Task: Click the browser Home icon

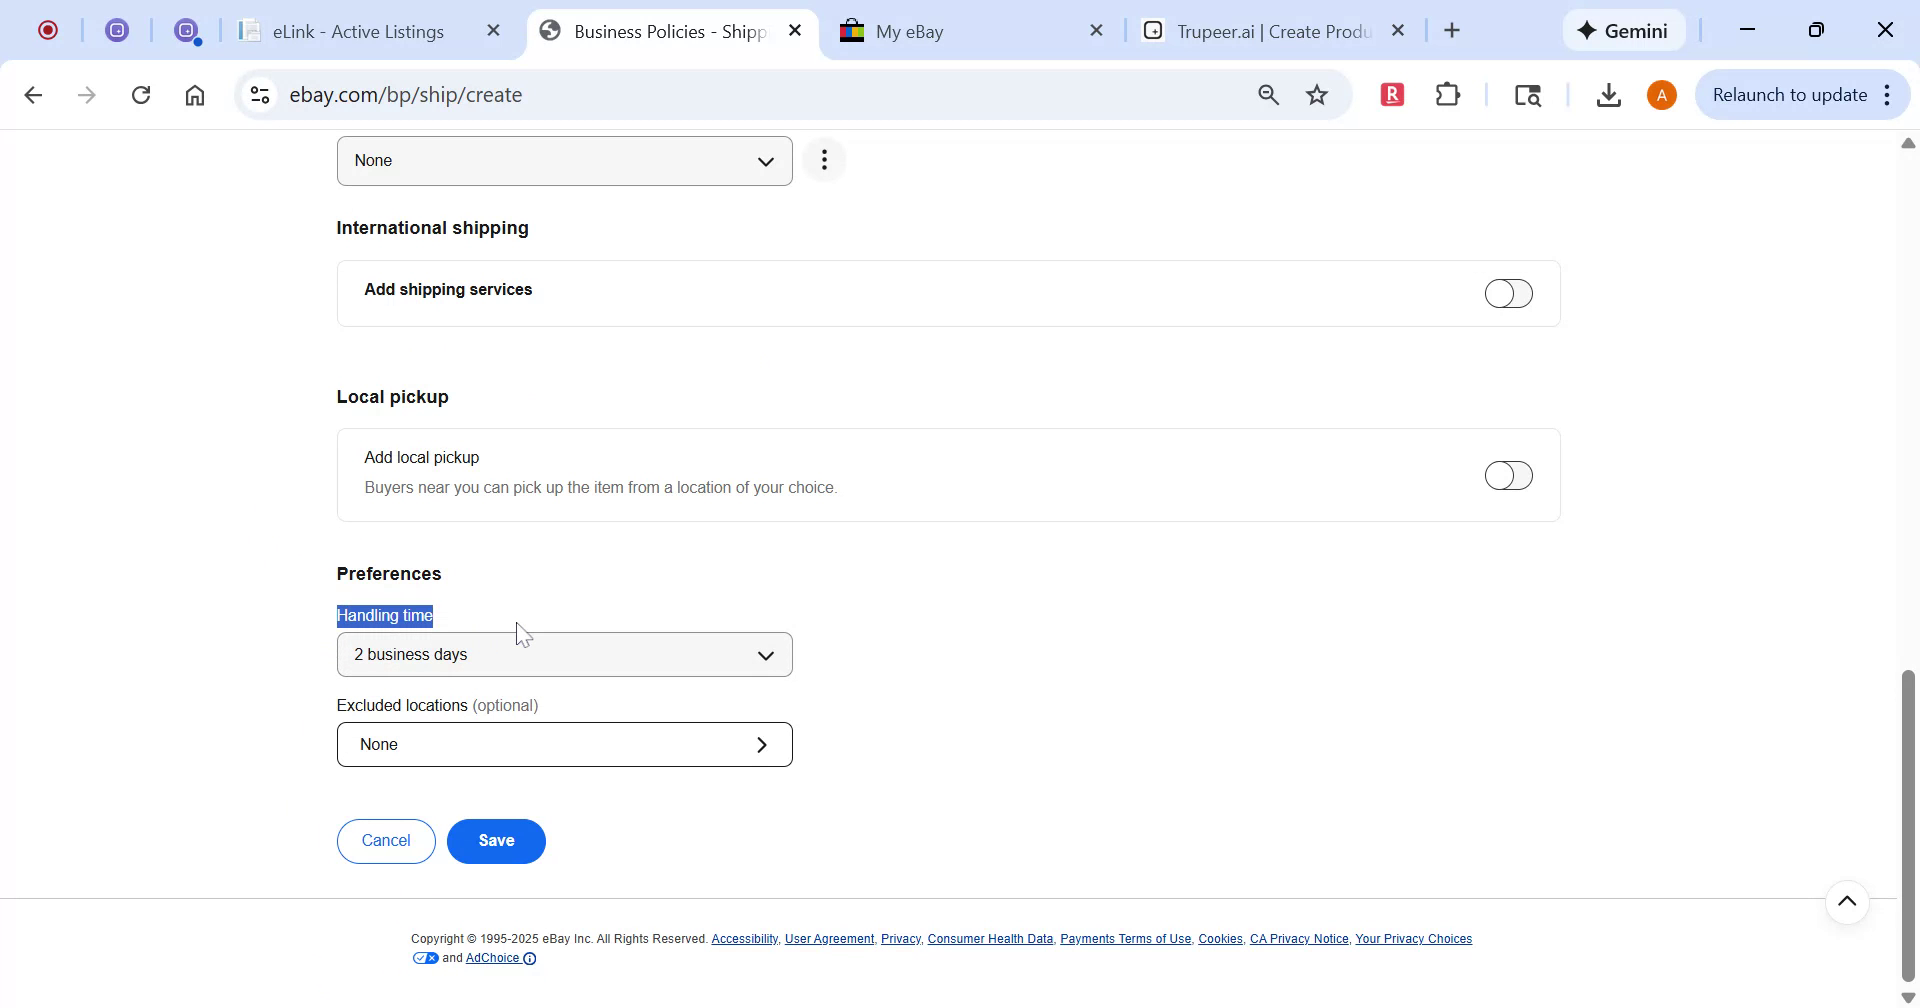Action: tap(195, 94)
